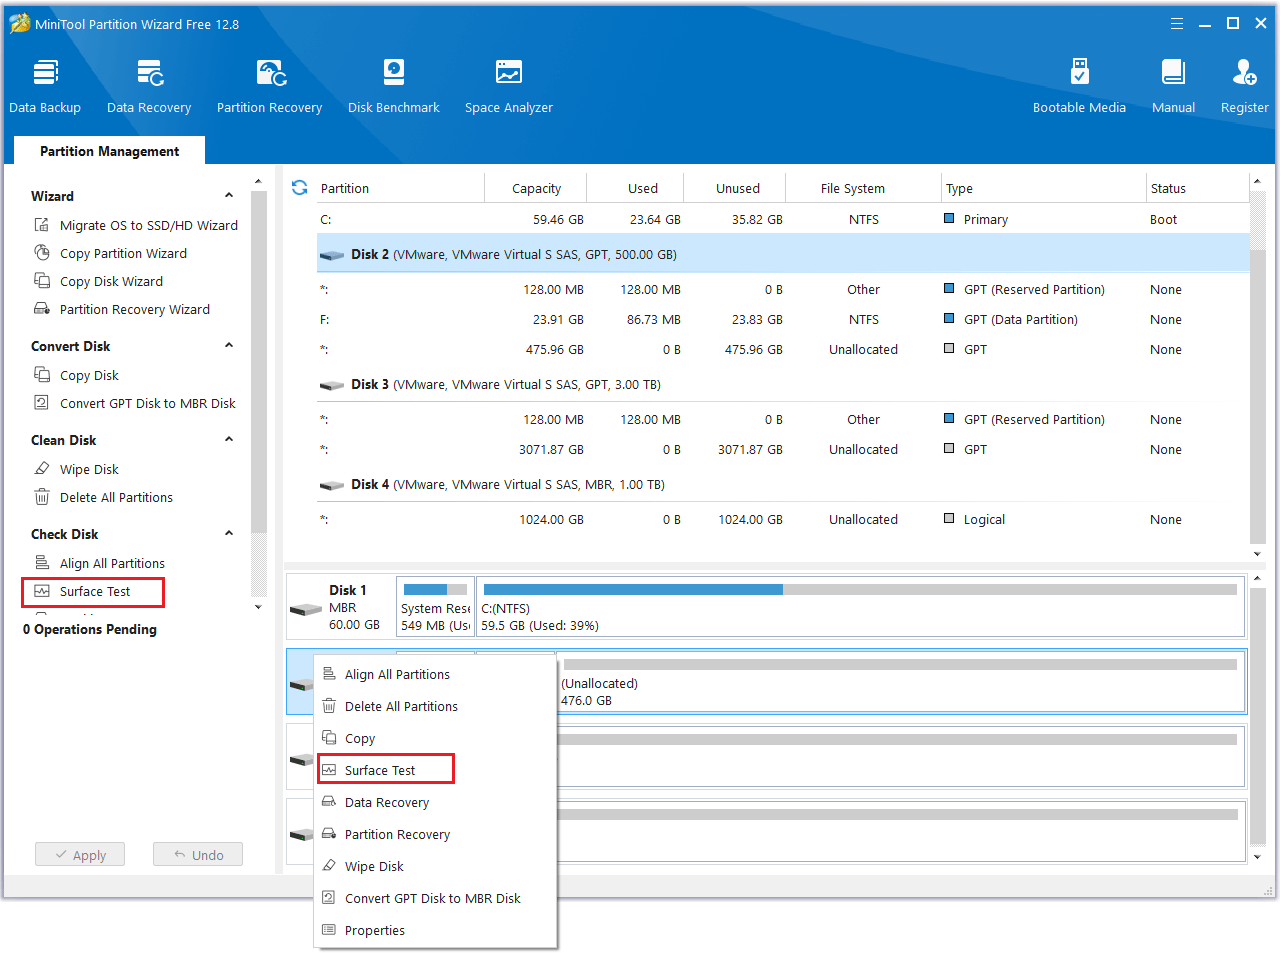1284x953 pixels.
Task: Click the Type color box of C: Primary
Action: pos(949,218)
